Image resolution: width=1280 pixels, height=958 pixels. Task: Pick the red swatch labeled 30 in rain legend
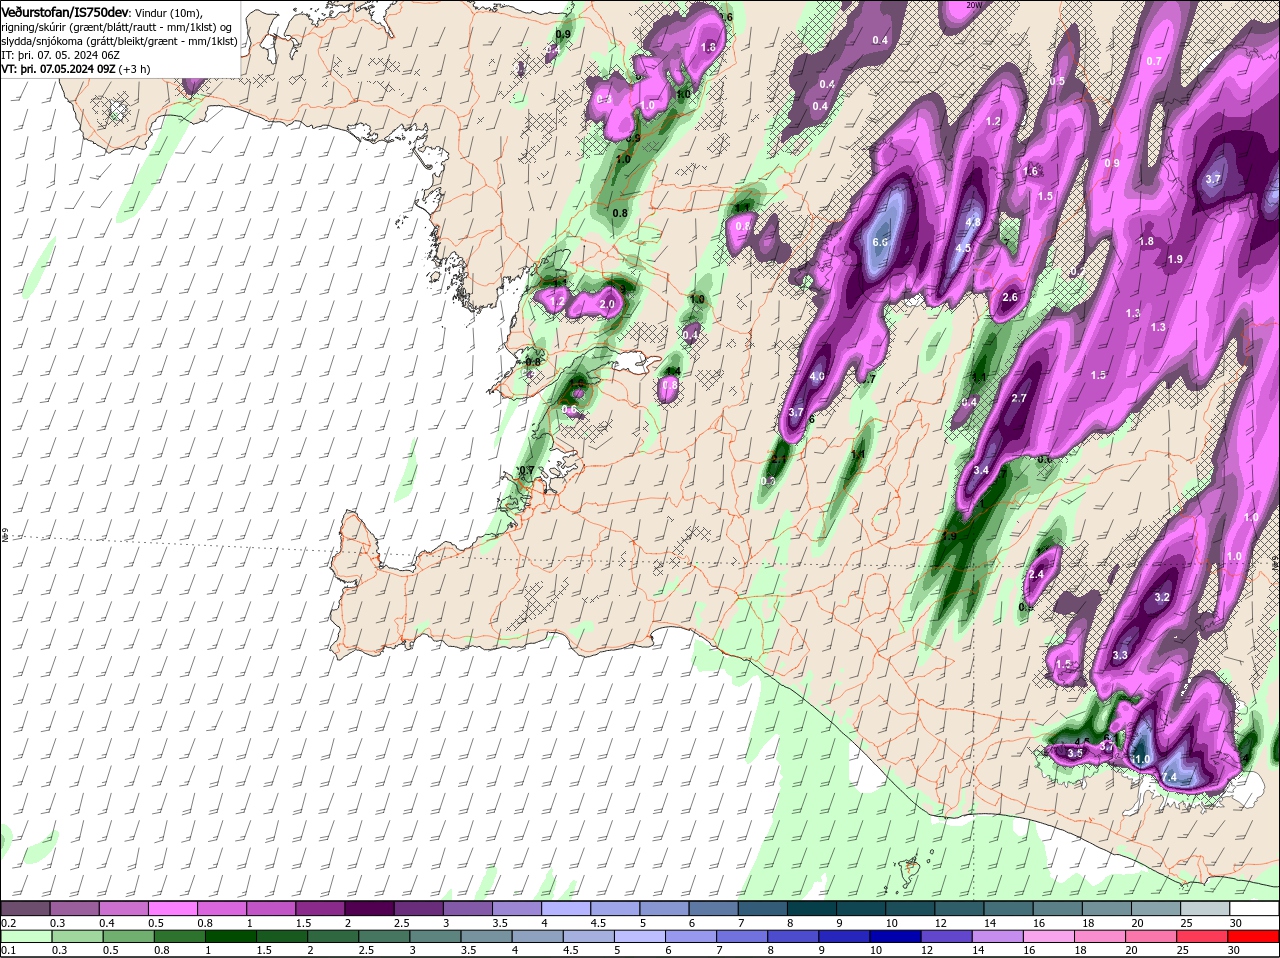pyautogui.click(x=1254, y=936)
